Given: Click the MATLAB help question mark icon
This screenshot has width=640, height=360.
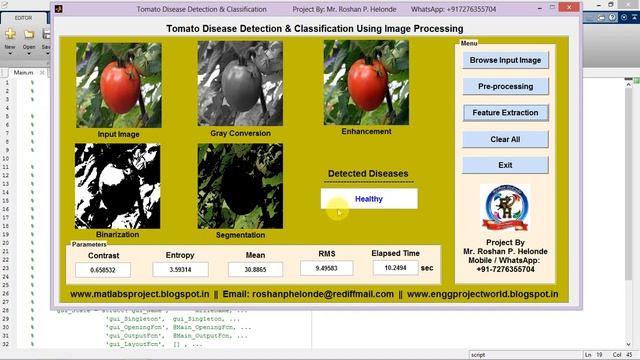Looking at the screenshot, I should (612, 17).
